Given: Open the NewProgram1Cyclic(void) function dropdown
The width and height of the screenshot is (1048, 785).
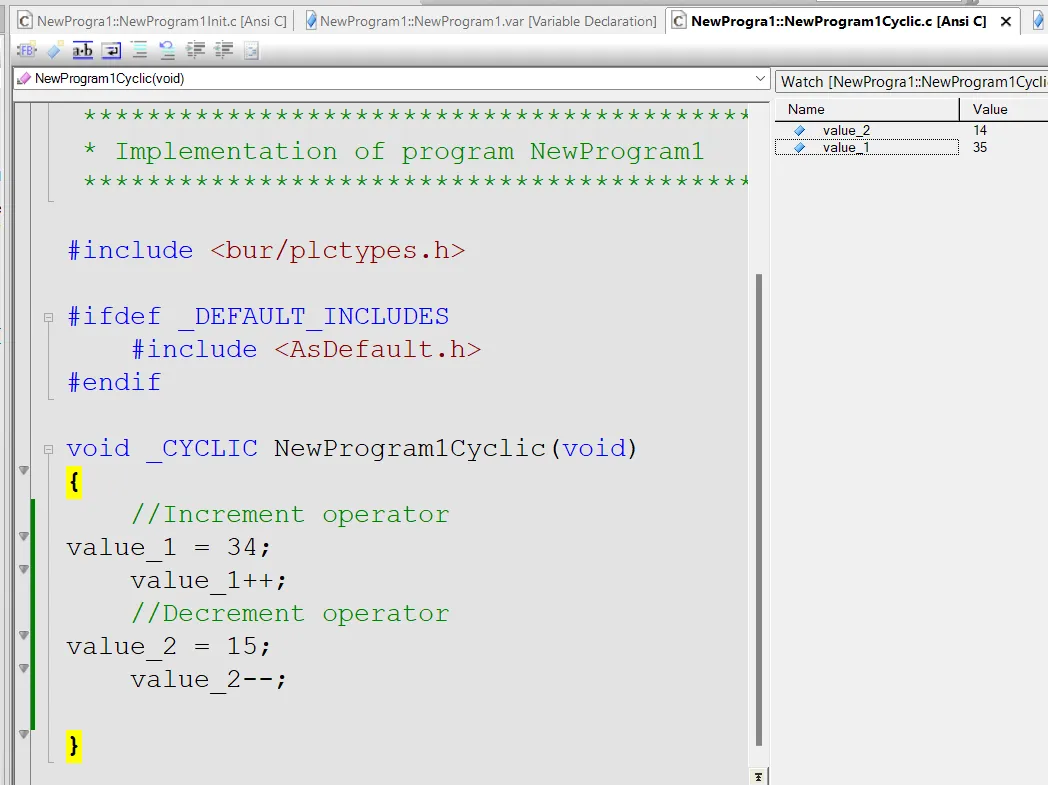Looking at the screenshot, I should point(760,78).
